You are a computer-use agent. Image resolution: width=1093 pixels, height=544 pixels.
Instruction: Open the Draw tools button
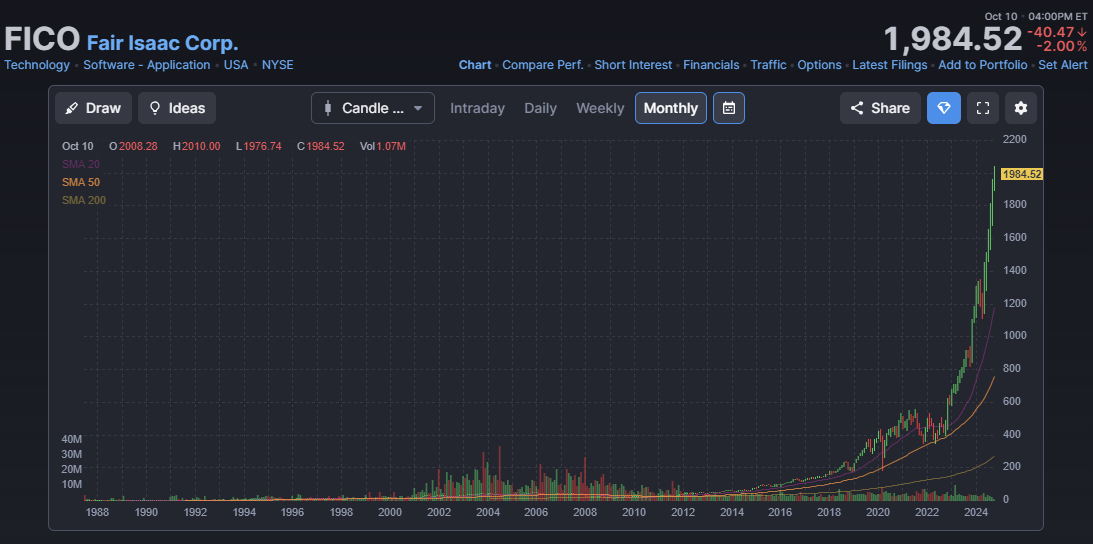(x=92, y=108)
